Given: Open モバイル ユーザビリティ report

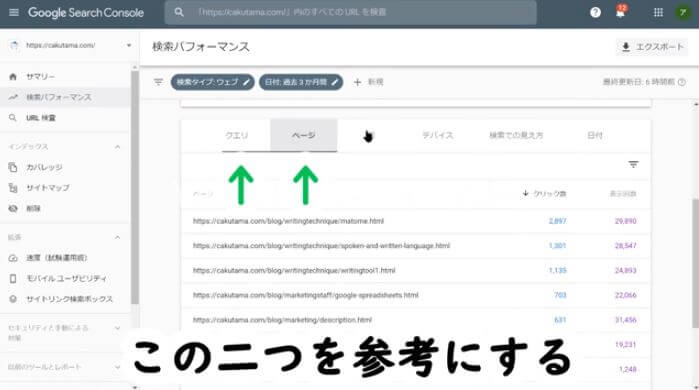Looking at the screenshot, I should click(66, 279).
